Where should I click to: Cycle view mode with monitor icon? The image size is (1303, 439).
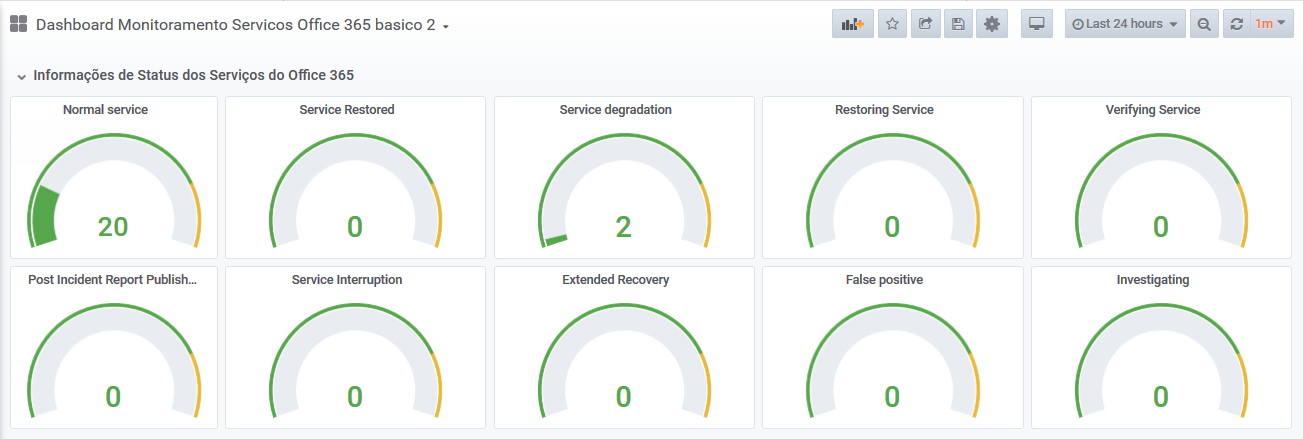pyautogui.click(x=1037, y=24)
